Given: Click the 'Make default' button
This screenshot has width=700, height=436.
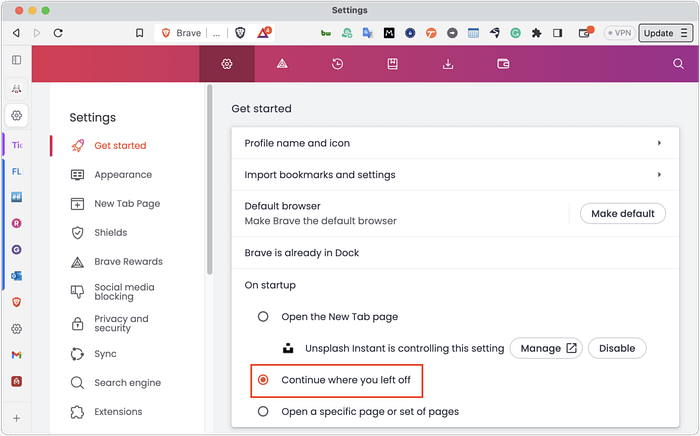Looking at the screenshot, I should (622, 213).
